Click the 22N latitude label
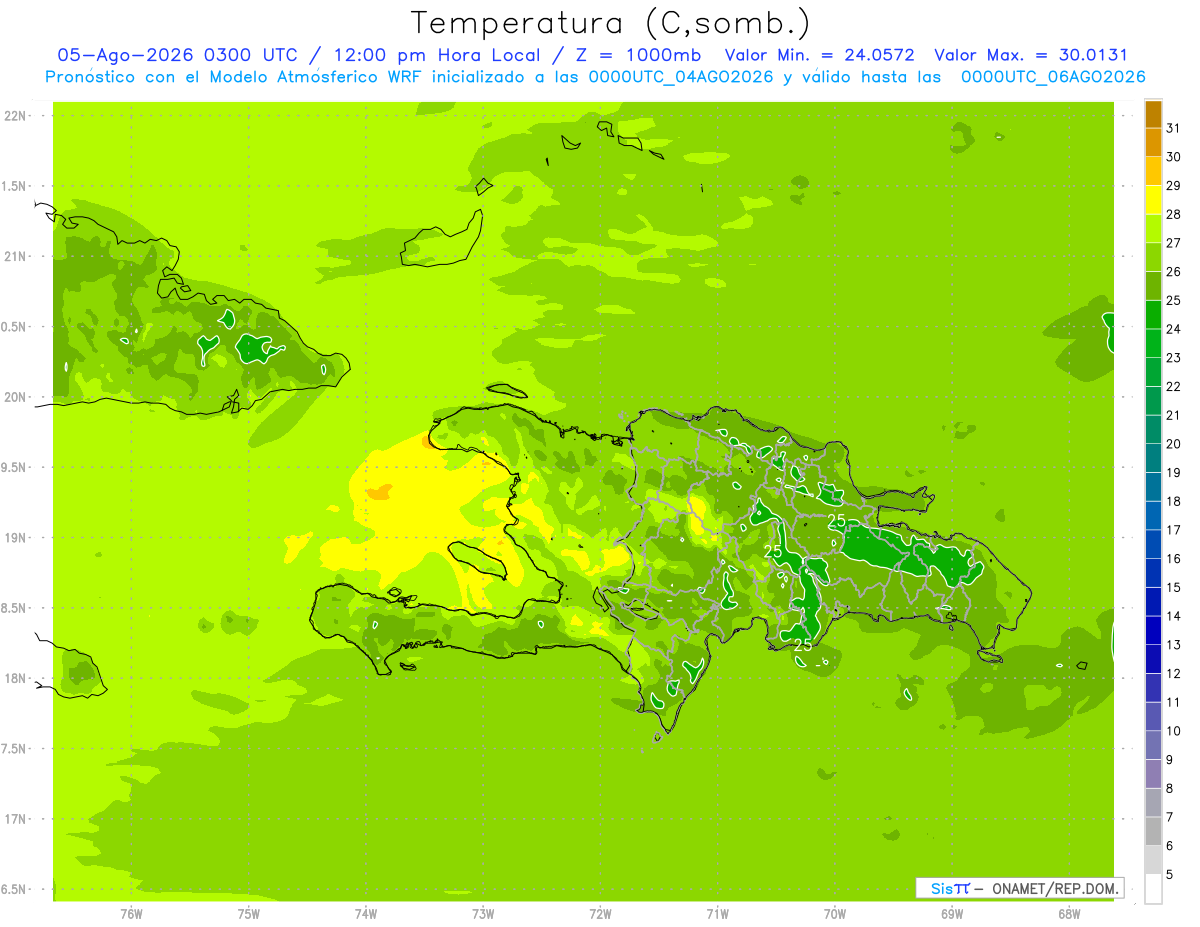Image resolution: width=1200 pixels, height=927 pixels. pos(15,115)
